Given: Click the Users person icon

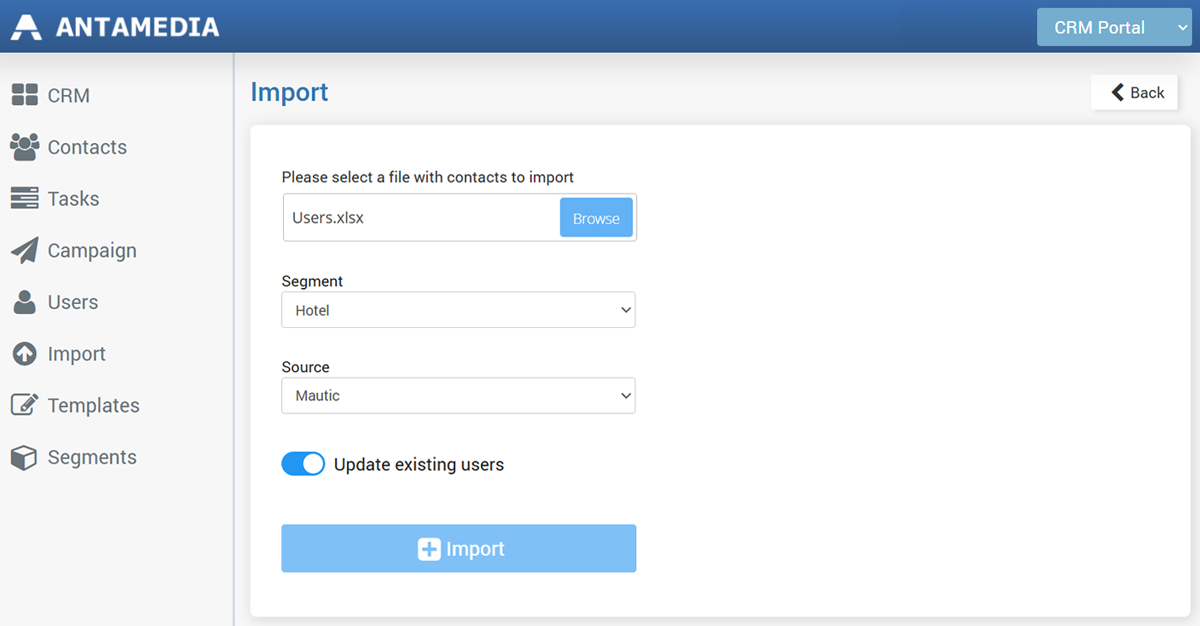Looking at the screenshot, I should pos(24,302).
